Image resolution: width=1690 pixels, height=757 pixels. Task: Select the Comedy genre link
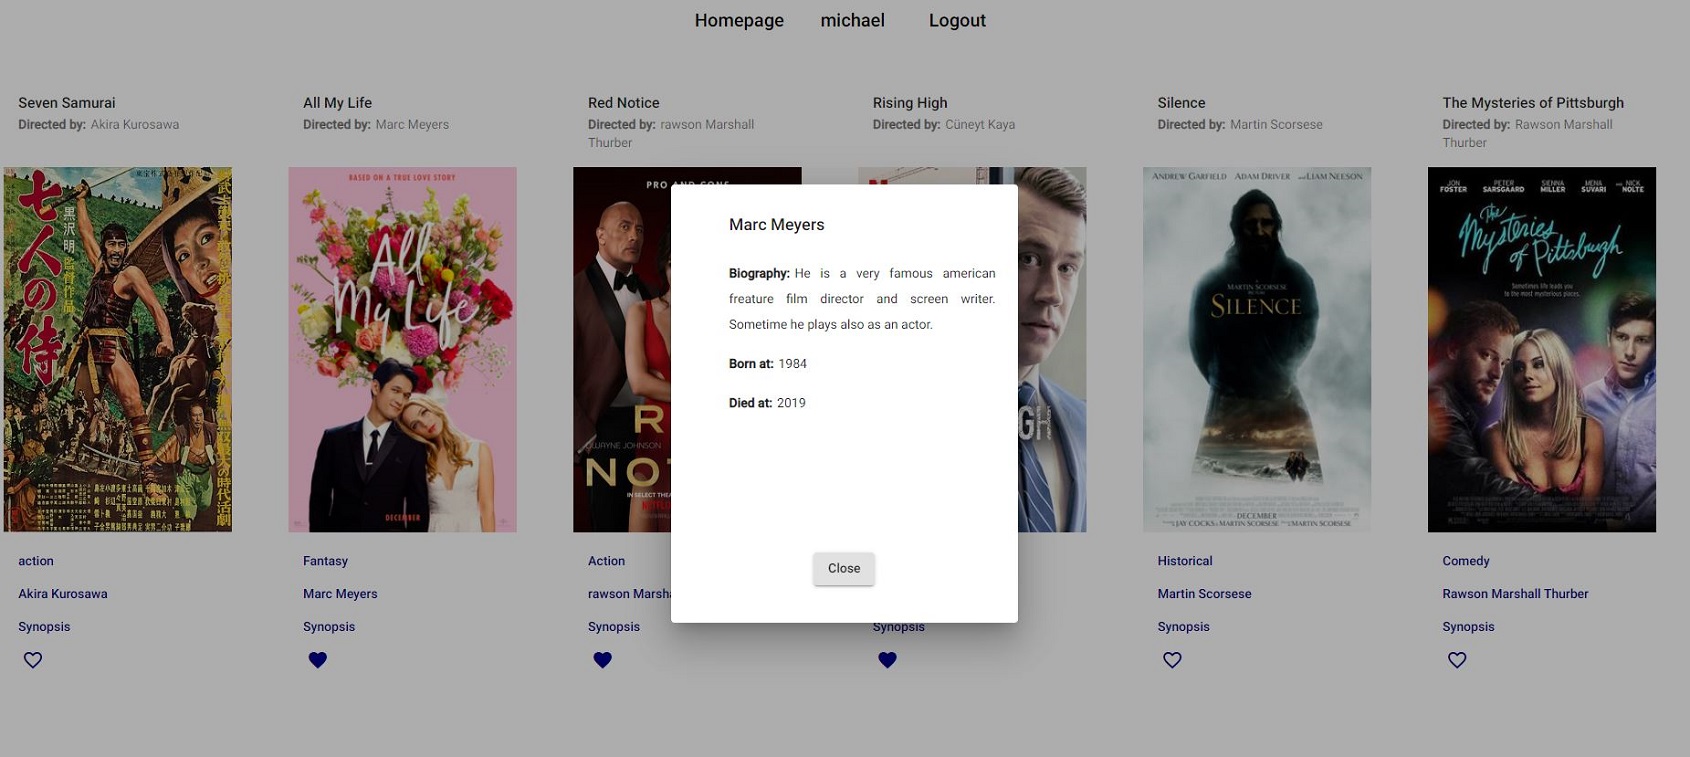coord(1466,561)
